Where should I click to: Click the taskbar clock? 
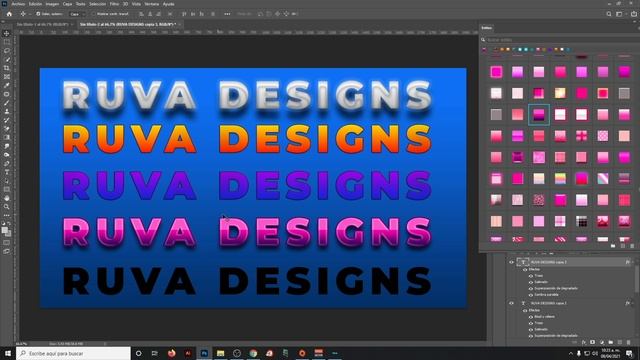pyautogui.click(x=611, y=353)
